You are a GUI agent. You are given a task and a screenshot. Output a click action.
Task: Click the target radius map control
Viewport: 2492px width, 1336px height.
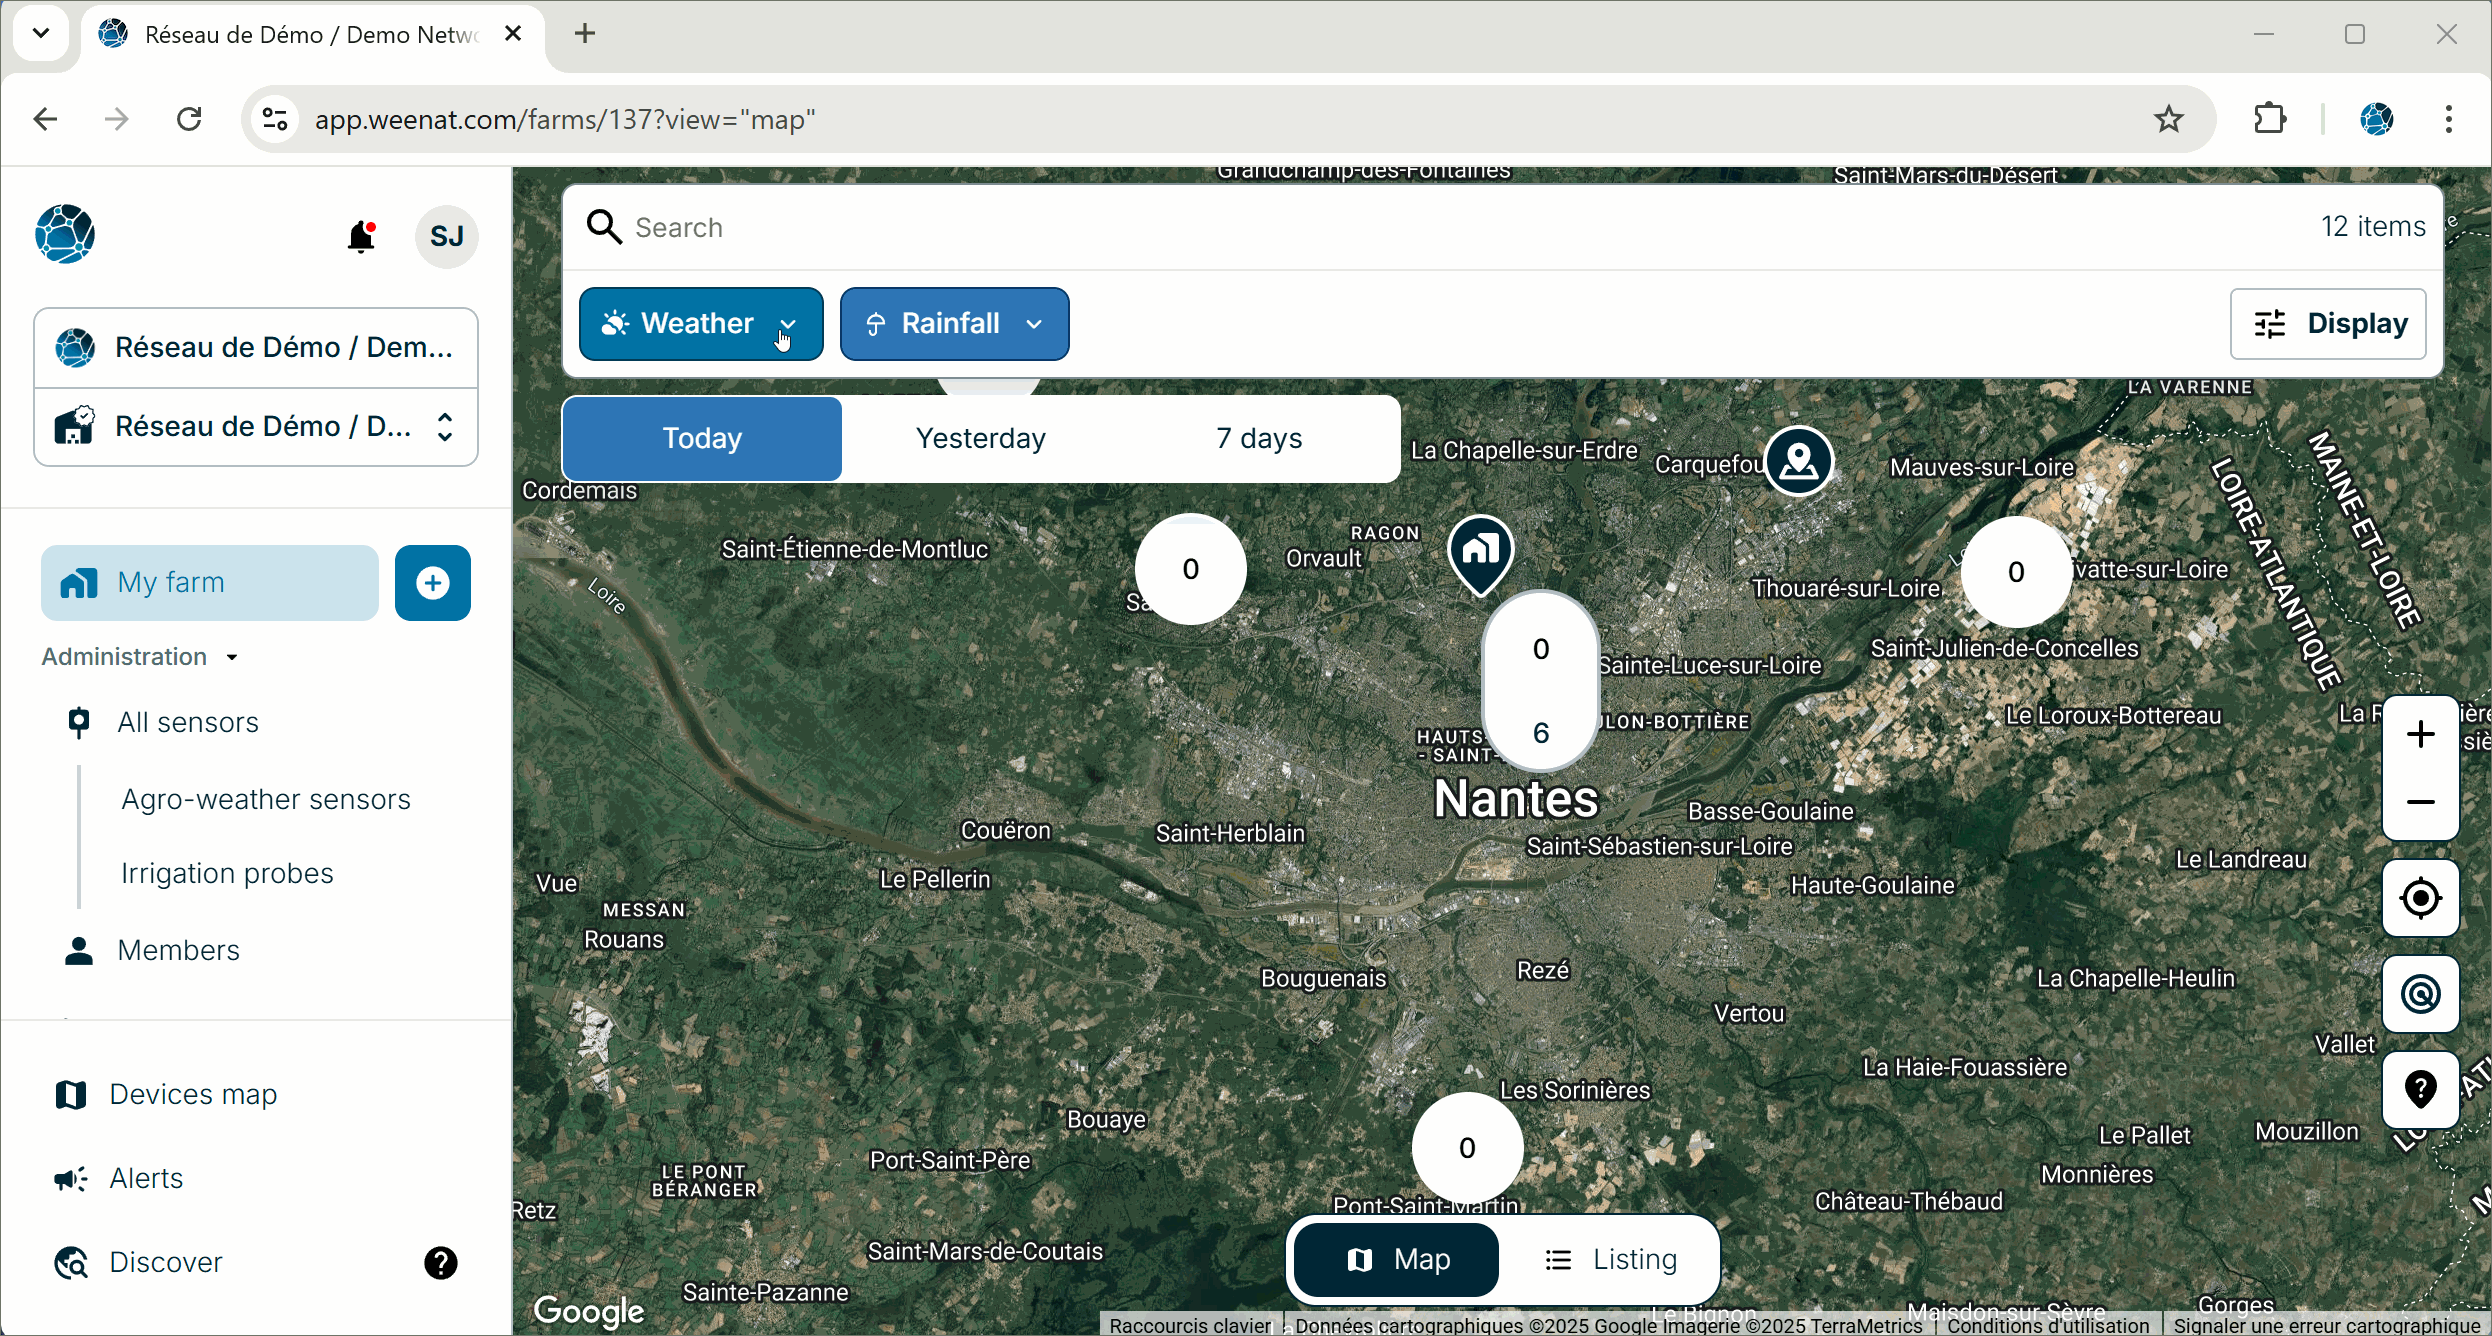pyautogui.click(x=2420, y=994)
